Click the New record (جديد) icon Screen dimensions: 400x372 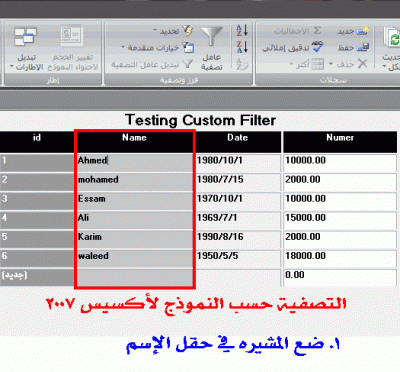[363, 31]
